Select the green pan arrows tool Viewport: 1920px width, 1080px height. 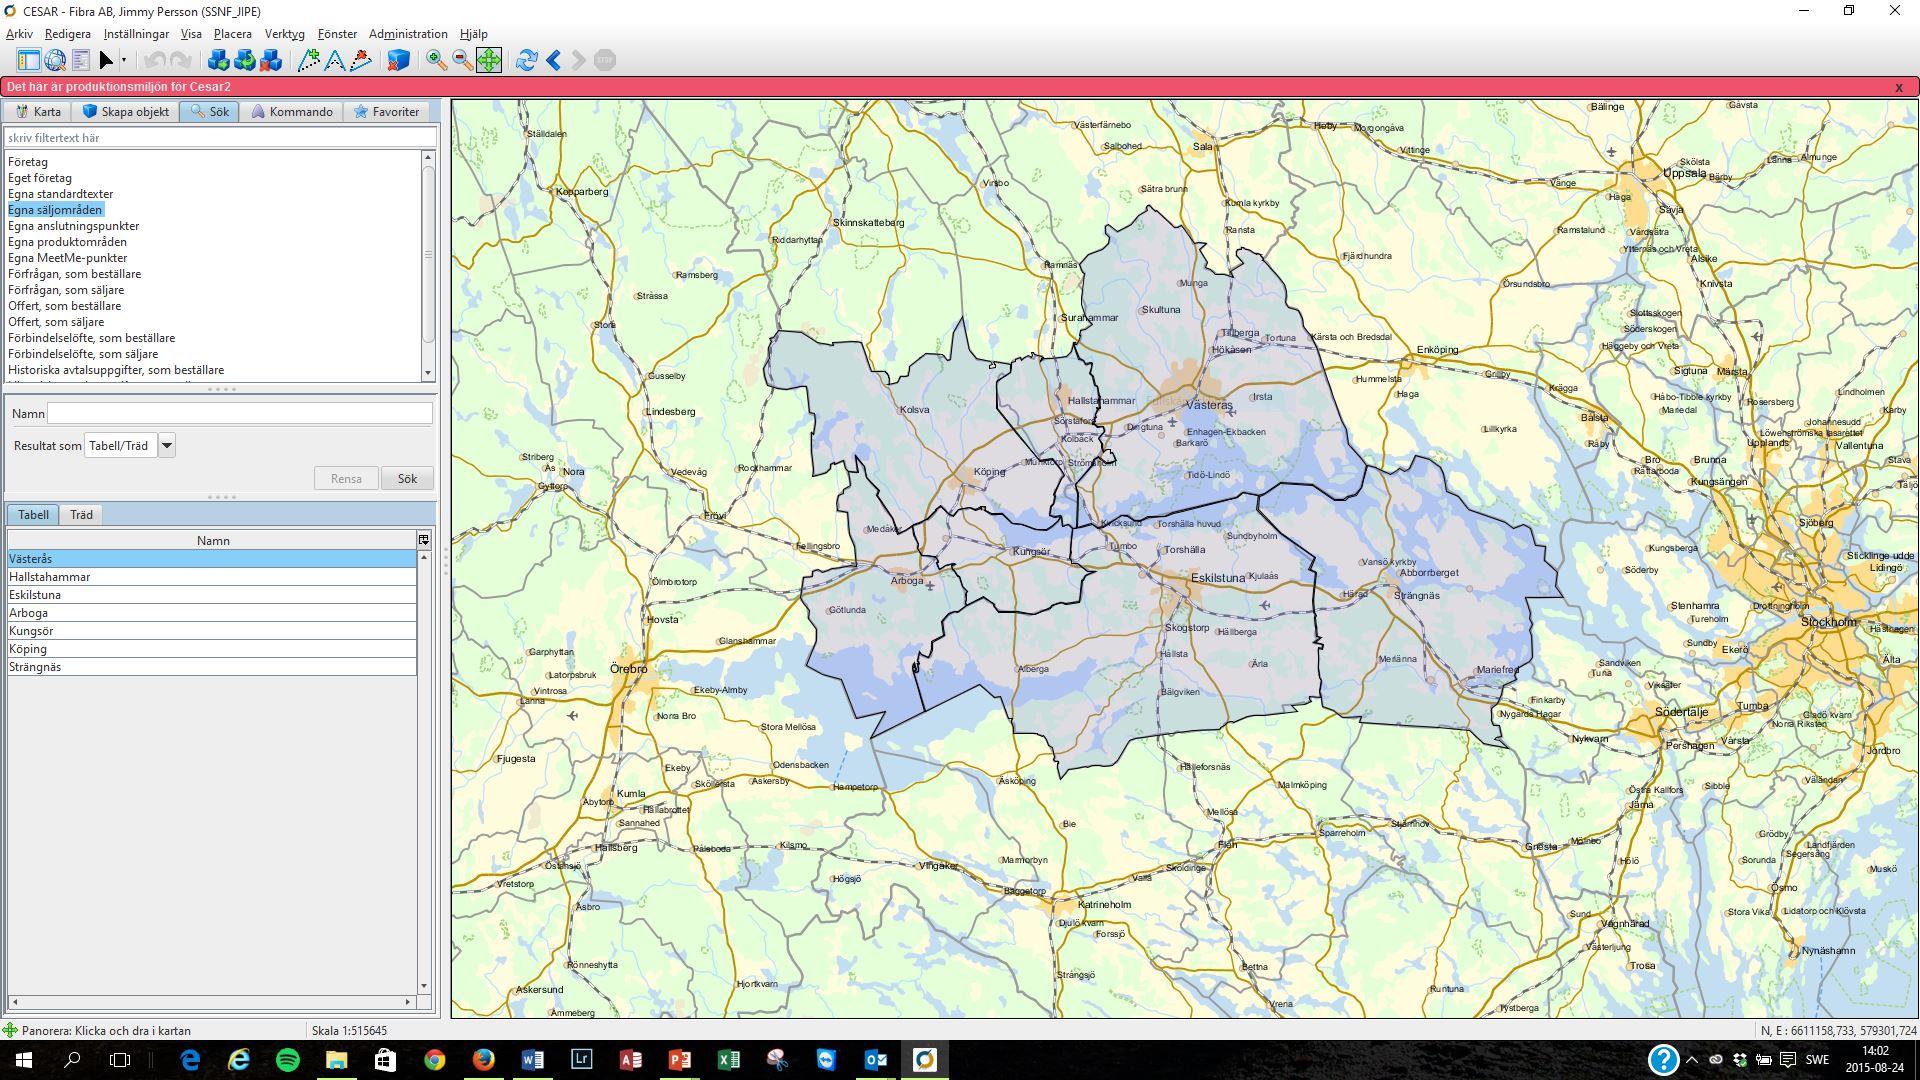pyautogui.click(x=489, y=60)
